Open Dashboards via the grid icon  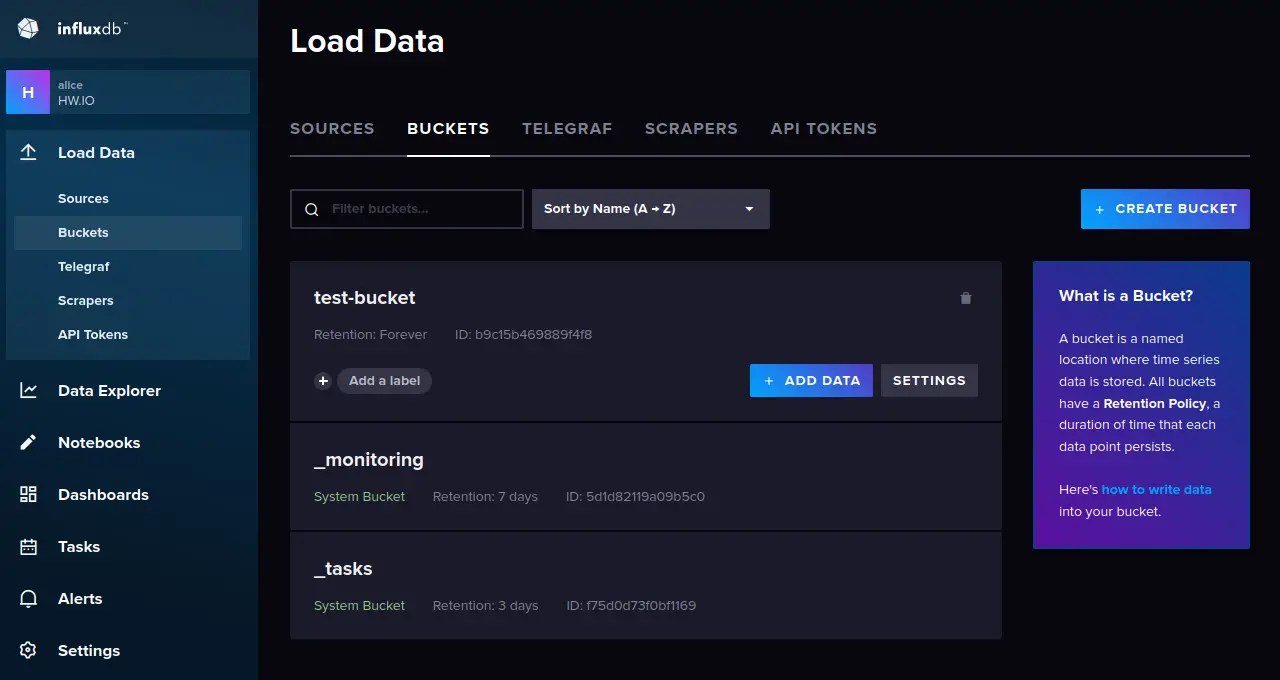[x=29, y=494]
